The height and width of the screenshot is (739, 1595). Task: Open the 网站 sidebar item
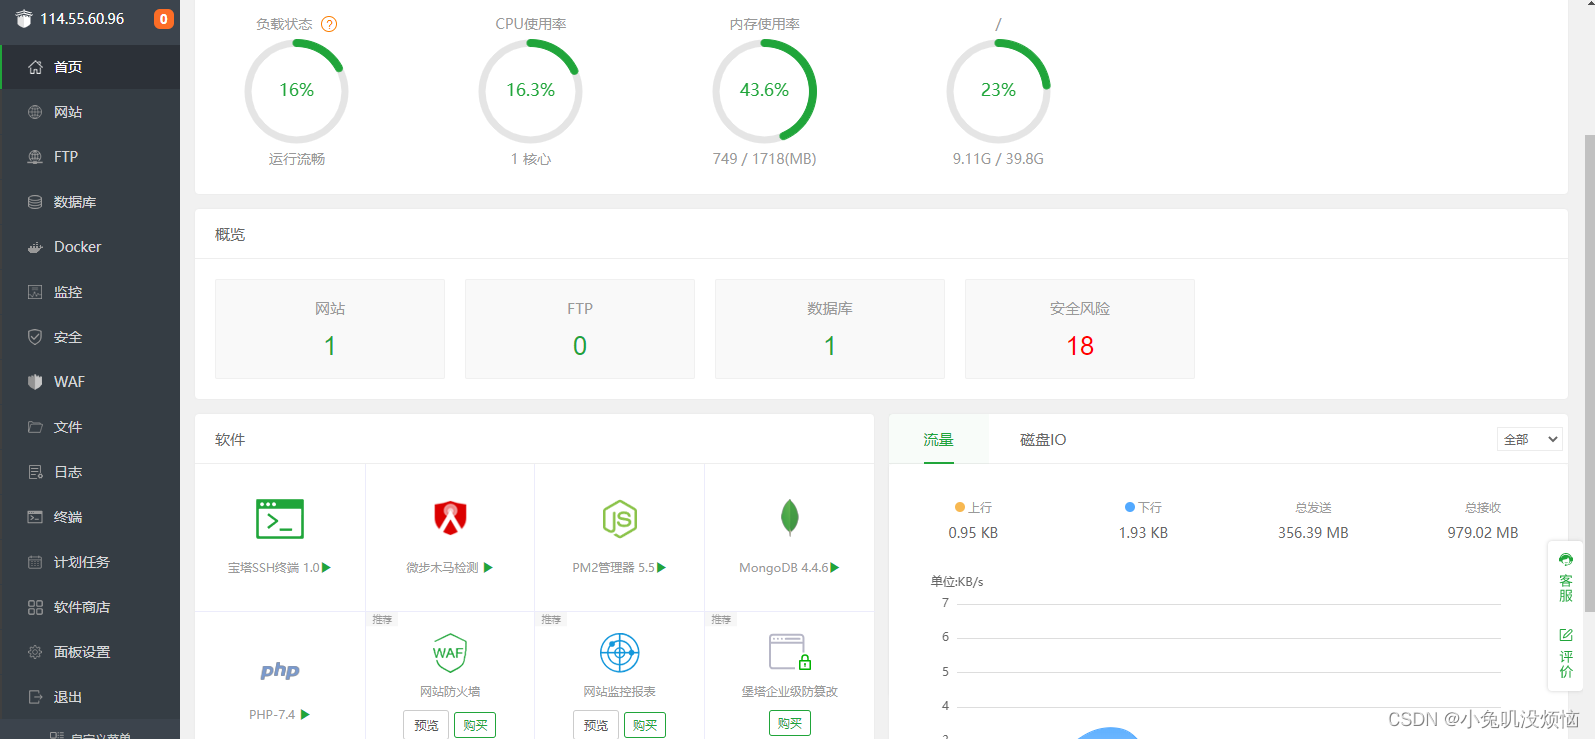click(90, 112)
